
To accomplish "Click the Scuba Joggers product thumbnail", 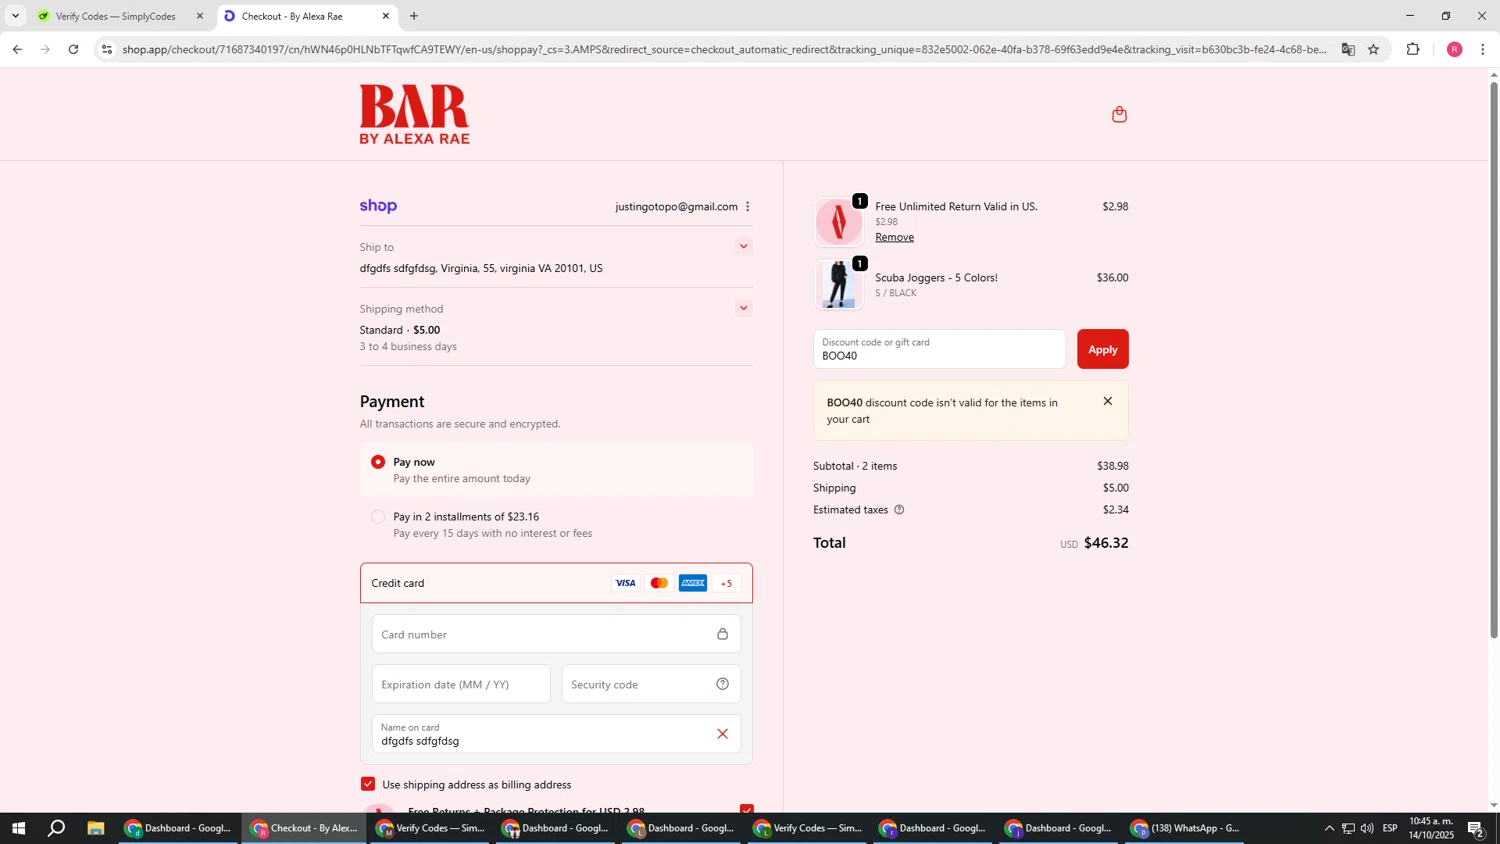I will pos(838,285).
